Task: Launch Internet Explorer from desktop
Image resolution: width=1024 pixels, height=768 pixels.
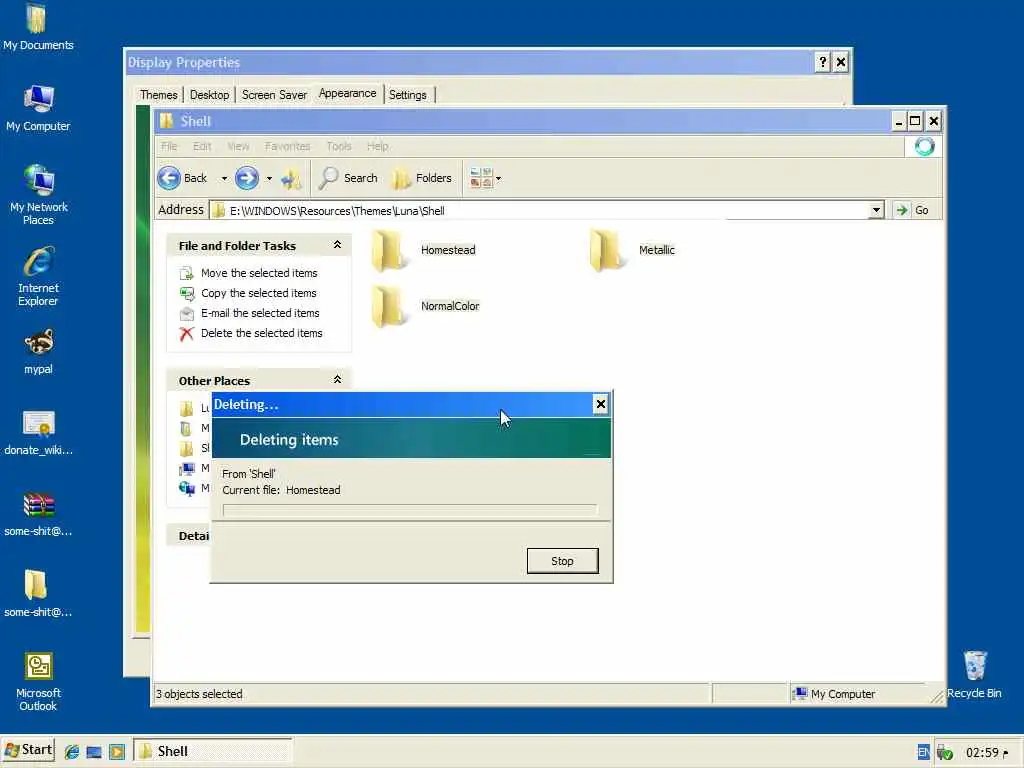Action: click(38, 276)
